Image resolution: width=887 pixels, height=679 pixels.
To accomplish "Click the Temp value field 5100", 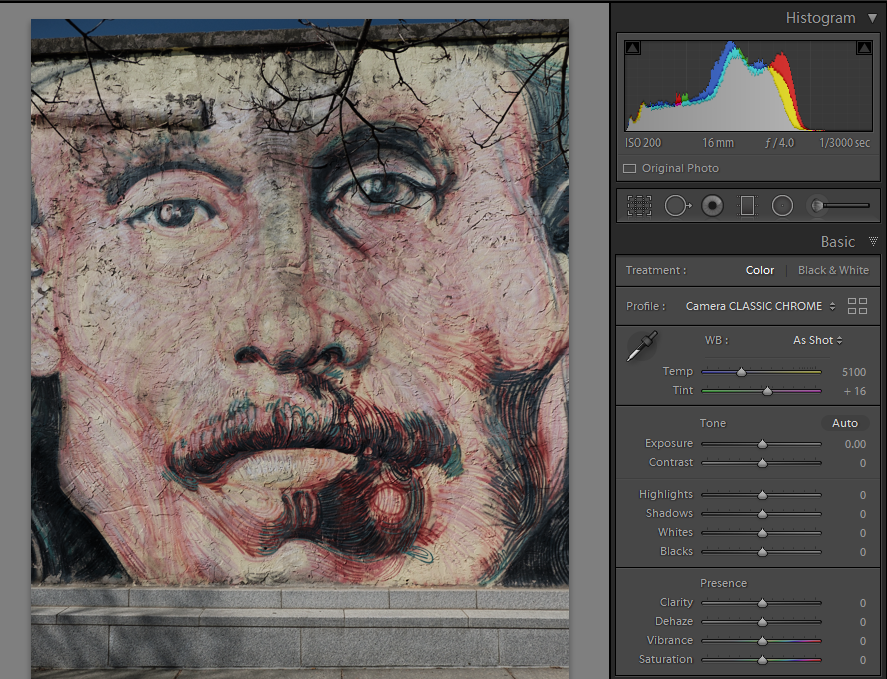I will pyautogui.click(x=853, y=371).
